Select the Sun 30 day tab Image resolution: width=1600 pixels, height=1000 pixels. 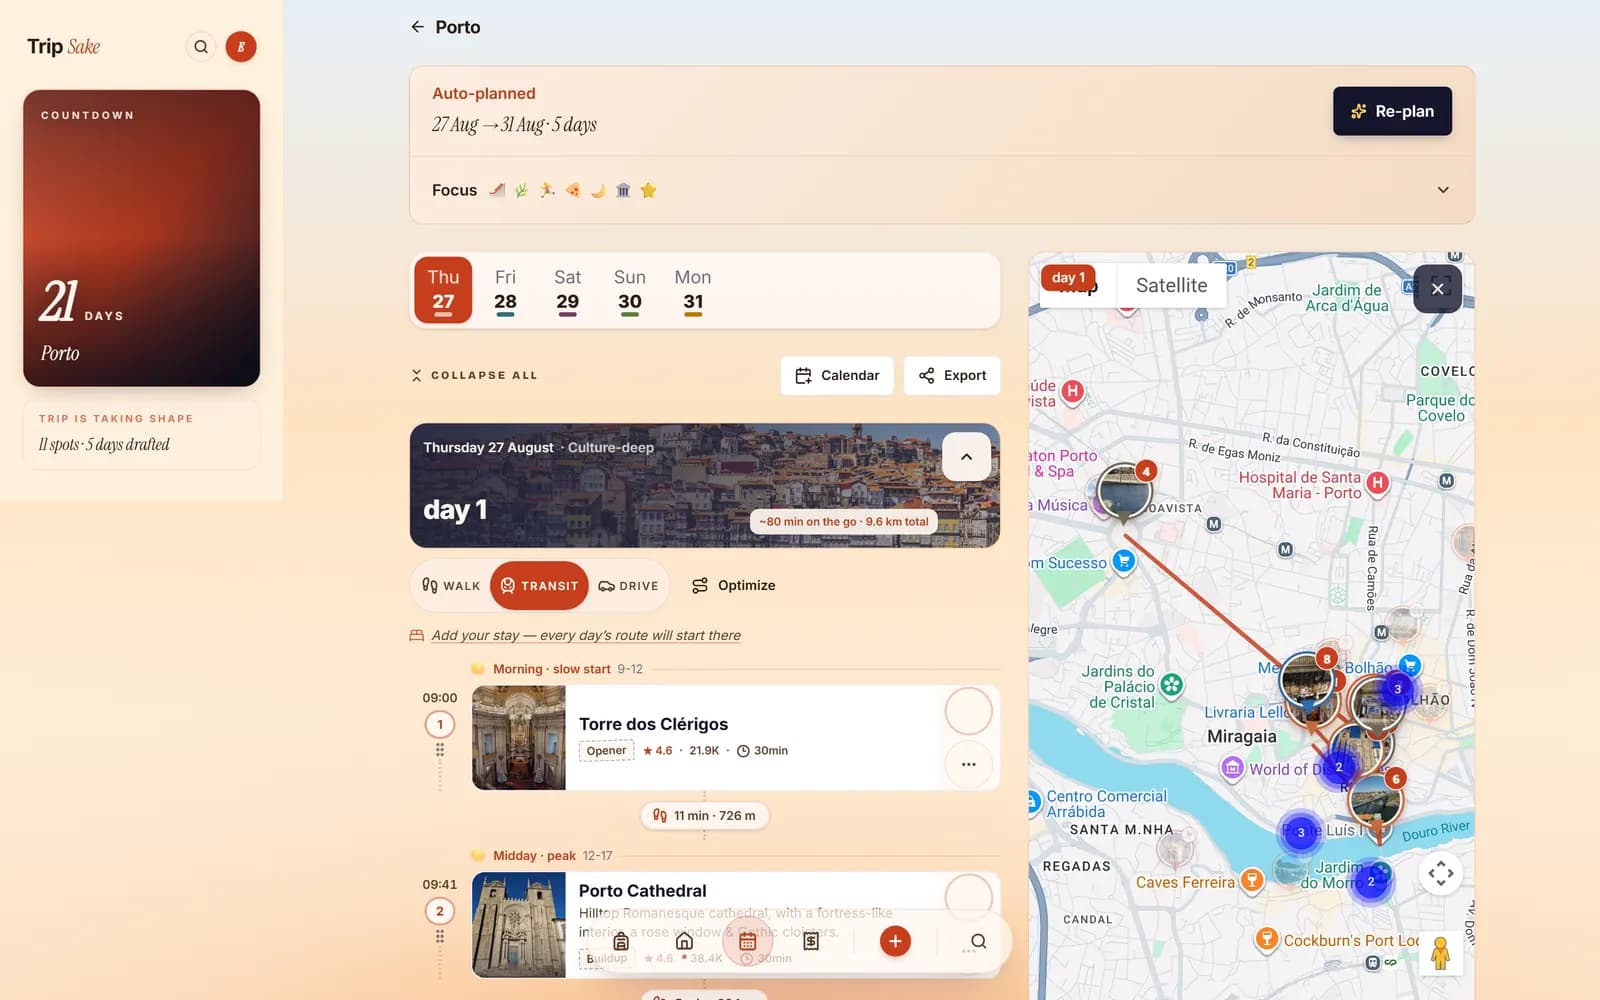629,290
